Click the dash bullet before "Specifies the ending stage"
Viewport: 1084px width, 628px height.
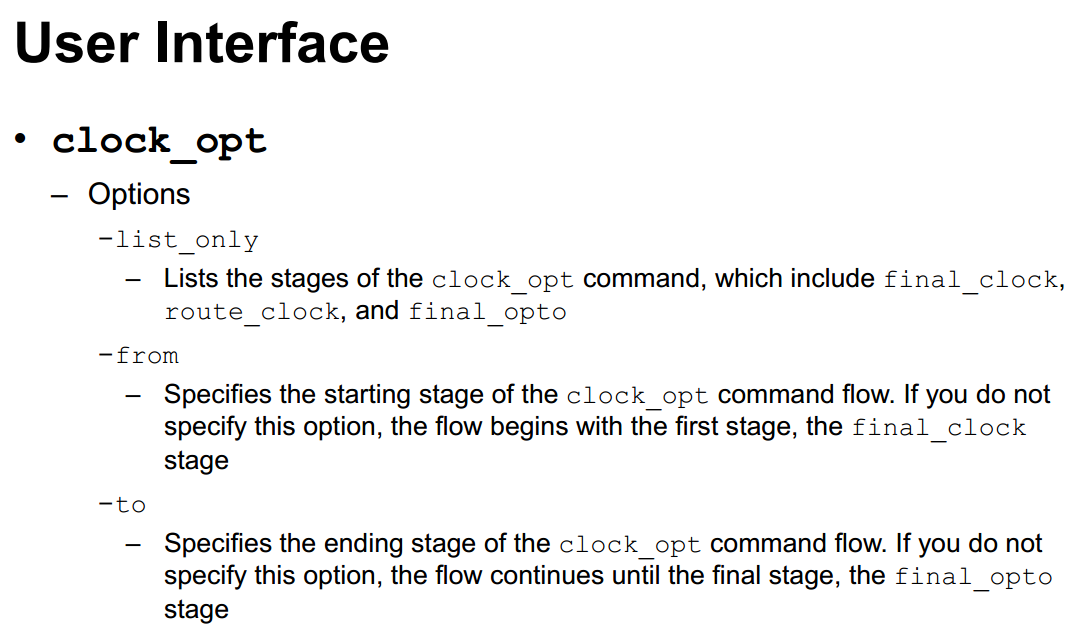click(133, 544)
